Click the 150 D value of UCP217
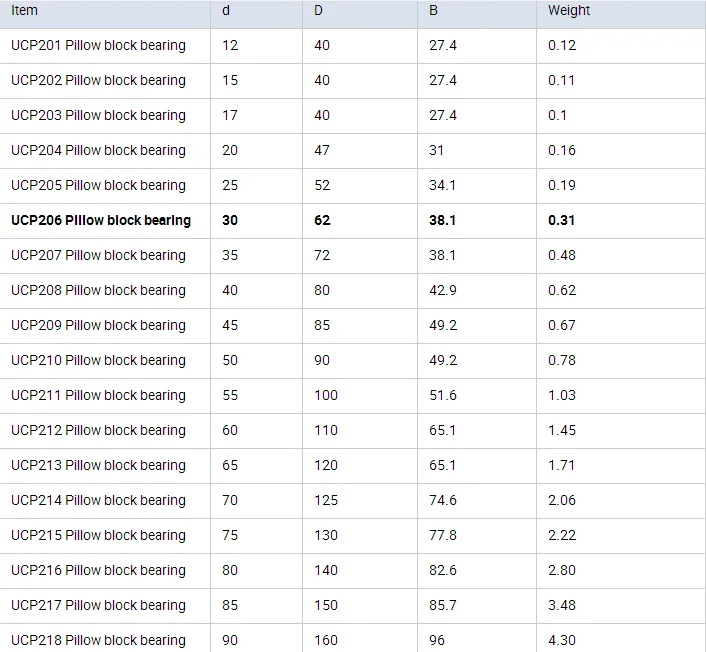This screenshot has width=706, height=652. [326, 605]
